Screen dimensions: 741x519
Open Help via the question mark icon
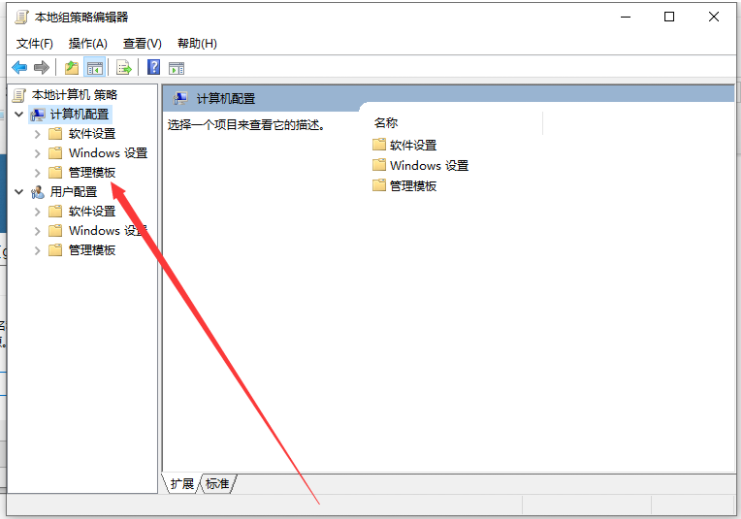tap(154, 67)
